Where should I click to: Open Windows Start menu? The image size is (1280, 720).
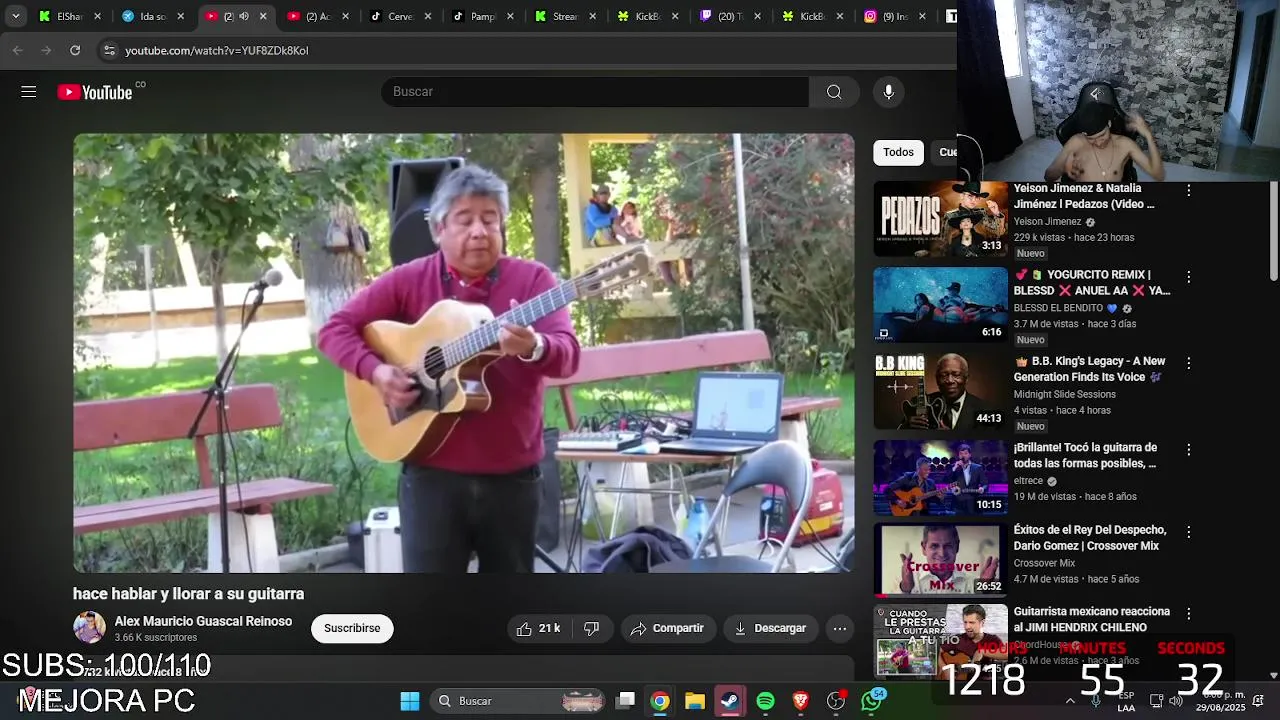coord(410,701)
